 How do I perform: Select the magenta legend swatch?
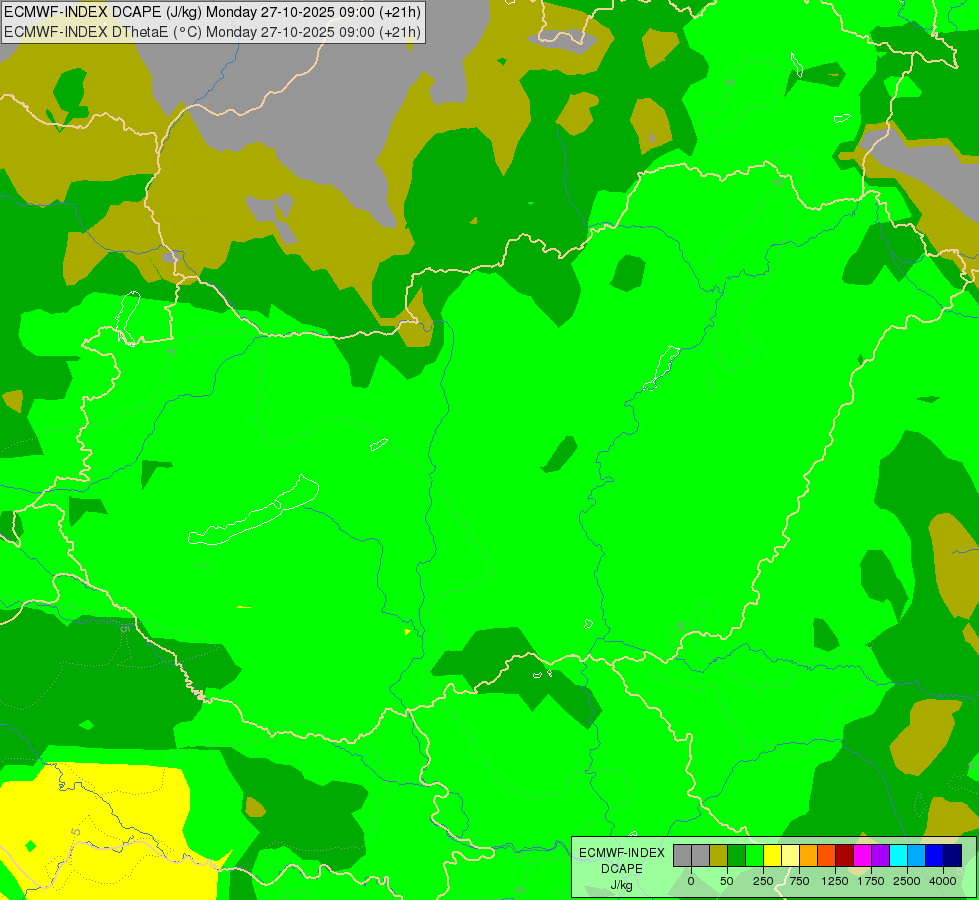click(x=863, y=856)
